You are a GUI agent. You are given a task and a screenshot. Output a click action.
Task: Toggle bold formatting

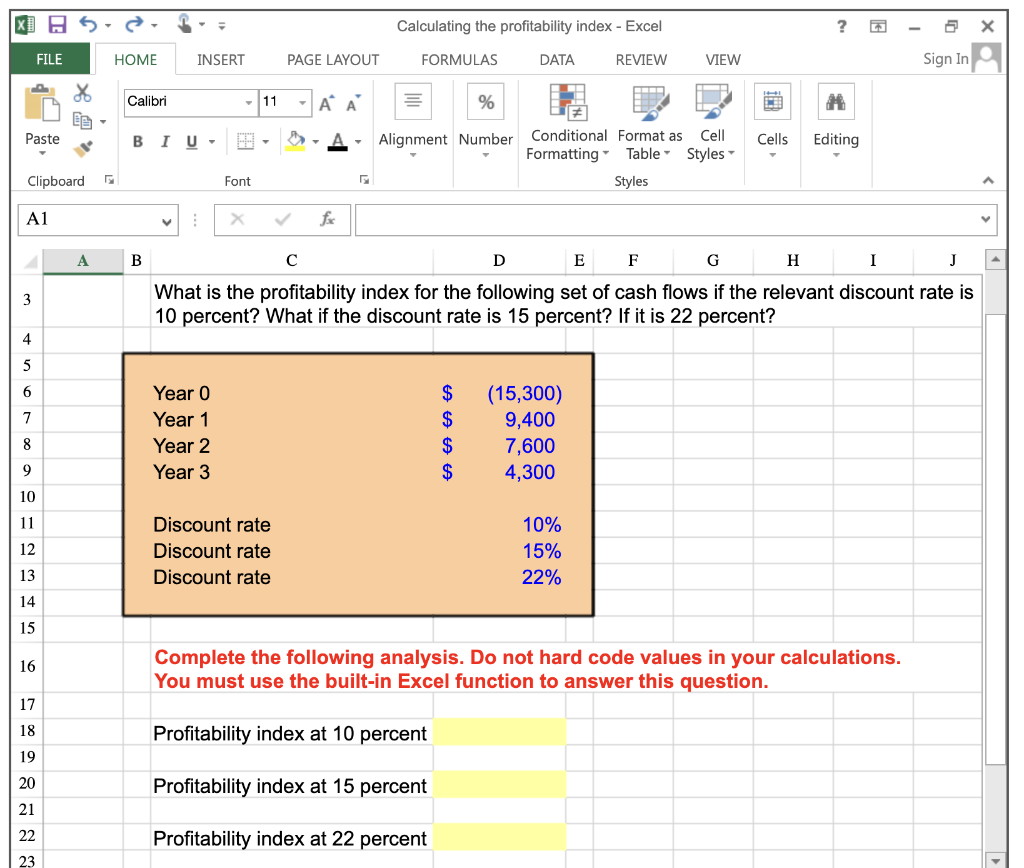click(137, 142)
